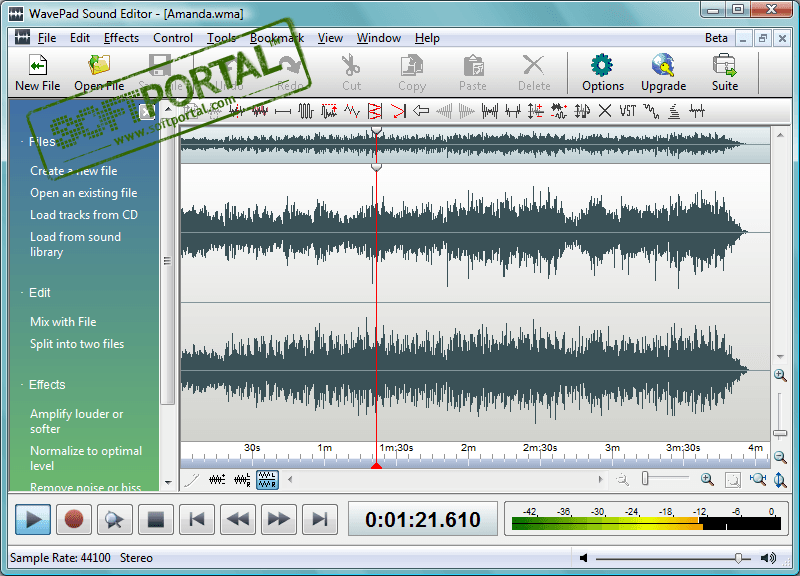
Task: Click the Upgrade key icon
Action: pyautogui.click(x=663, y=65)
